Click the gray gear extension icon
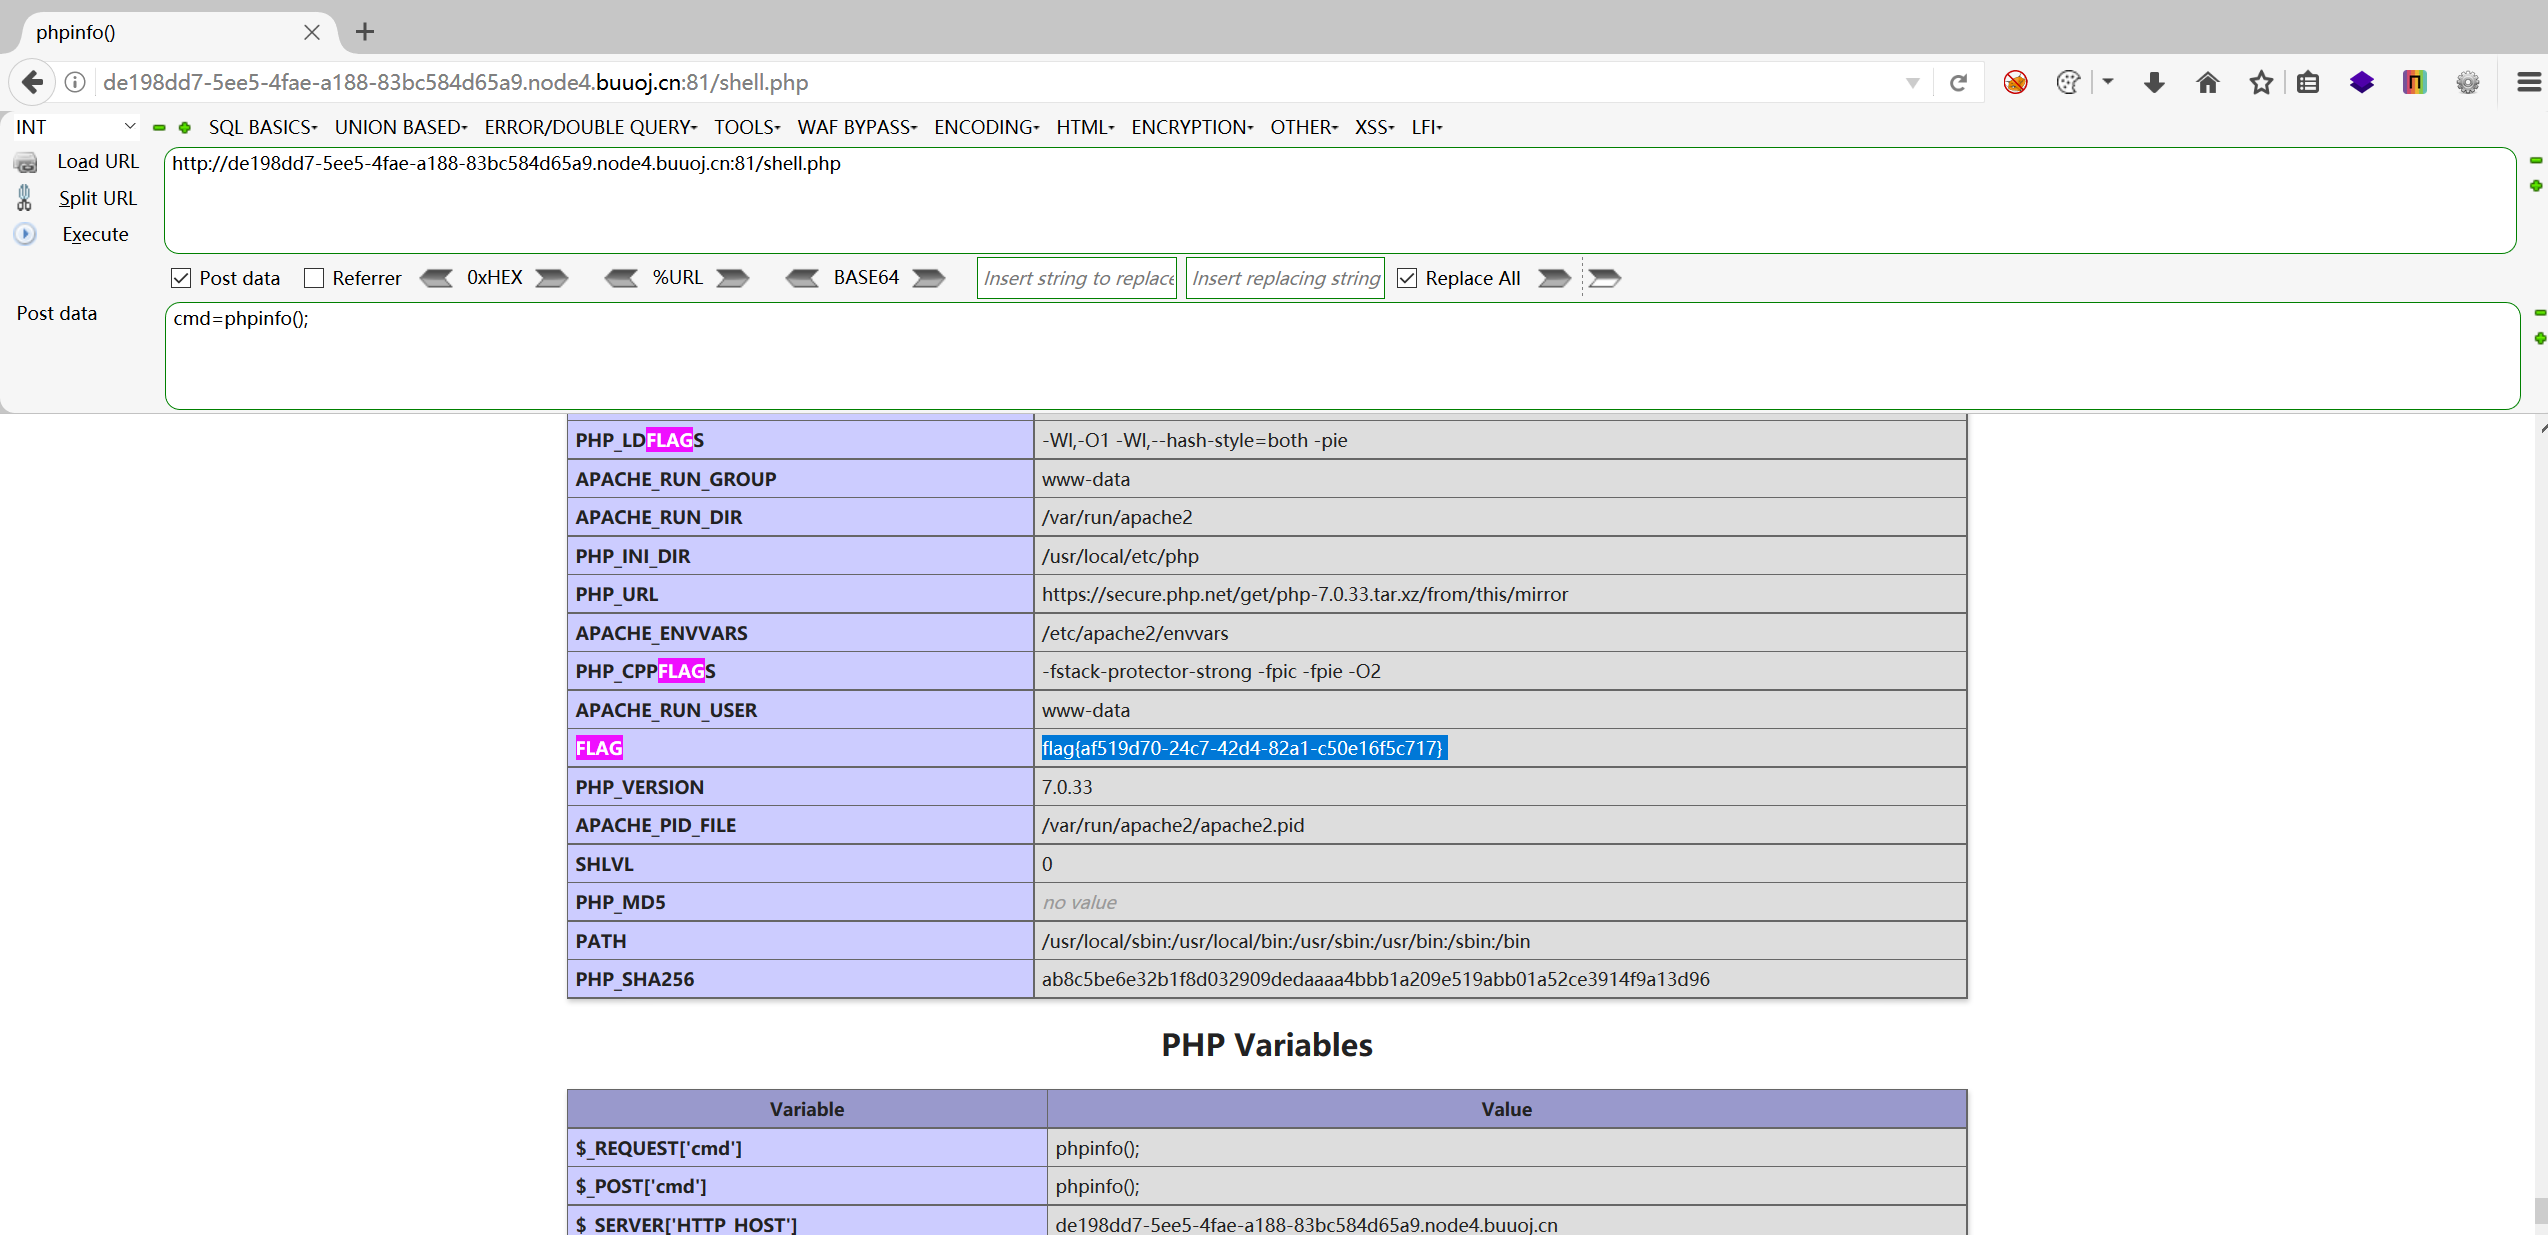The width and height of the screenshot is (2548, 1235). point(2467,82)
